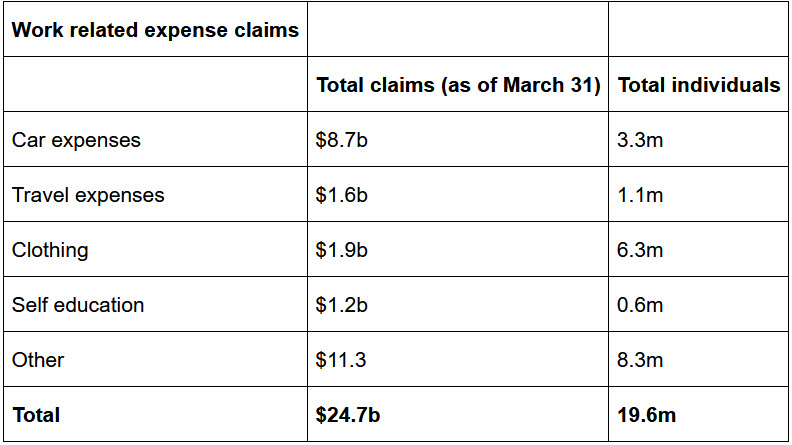Select the $1.2b self education amount
The height and width of the screenshot is (445, 792).
[342, 305]
